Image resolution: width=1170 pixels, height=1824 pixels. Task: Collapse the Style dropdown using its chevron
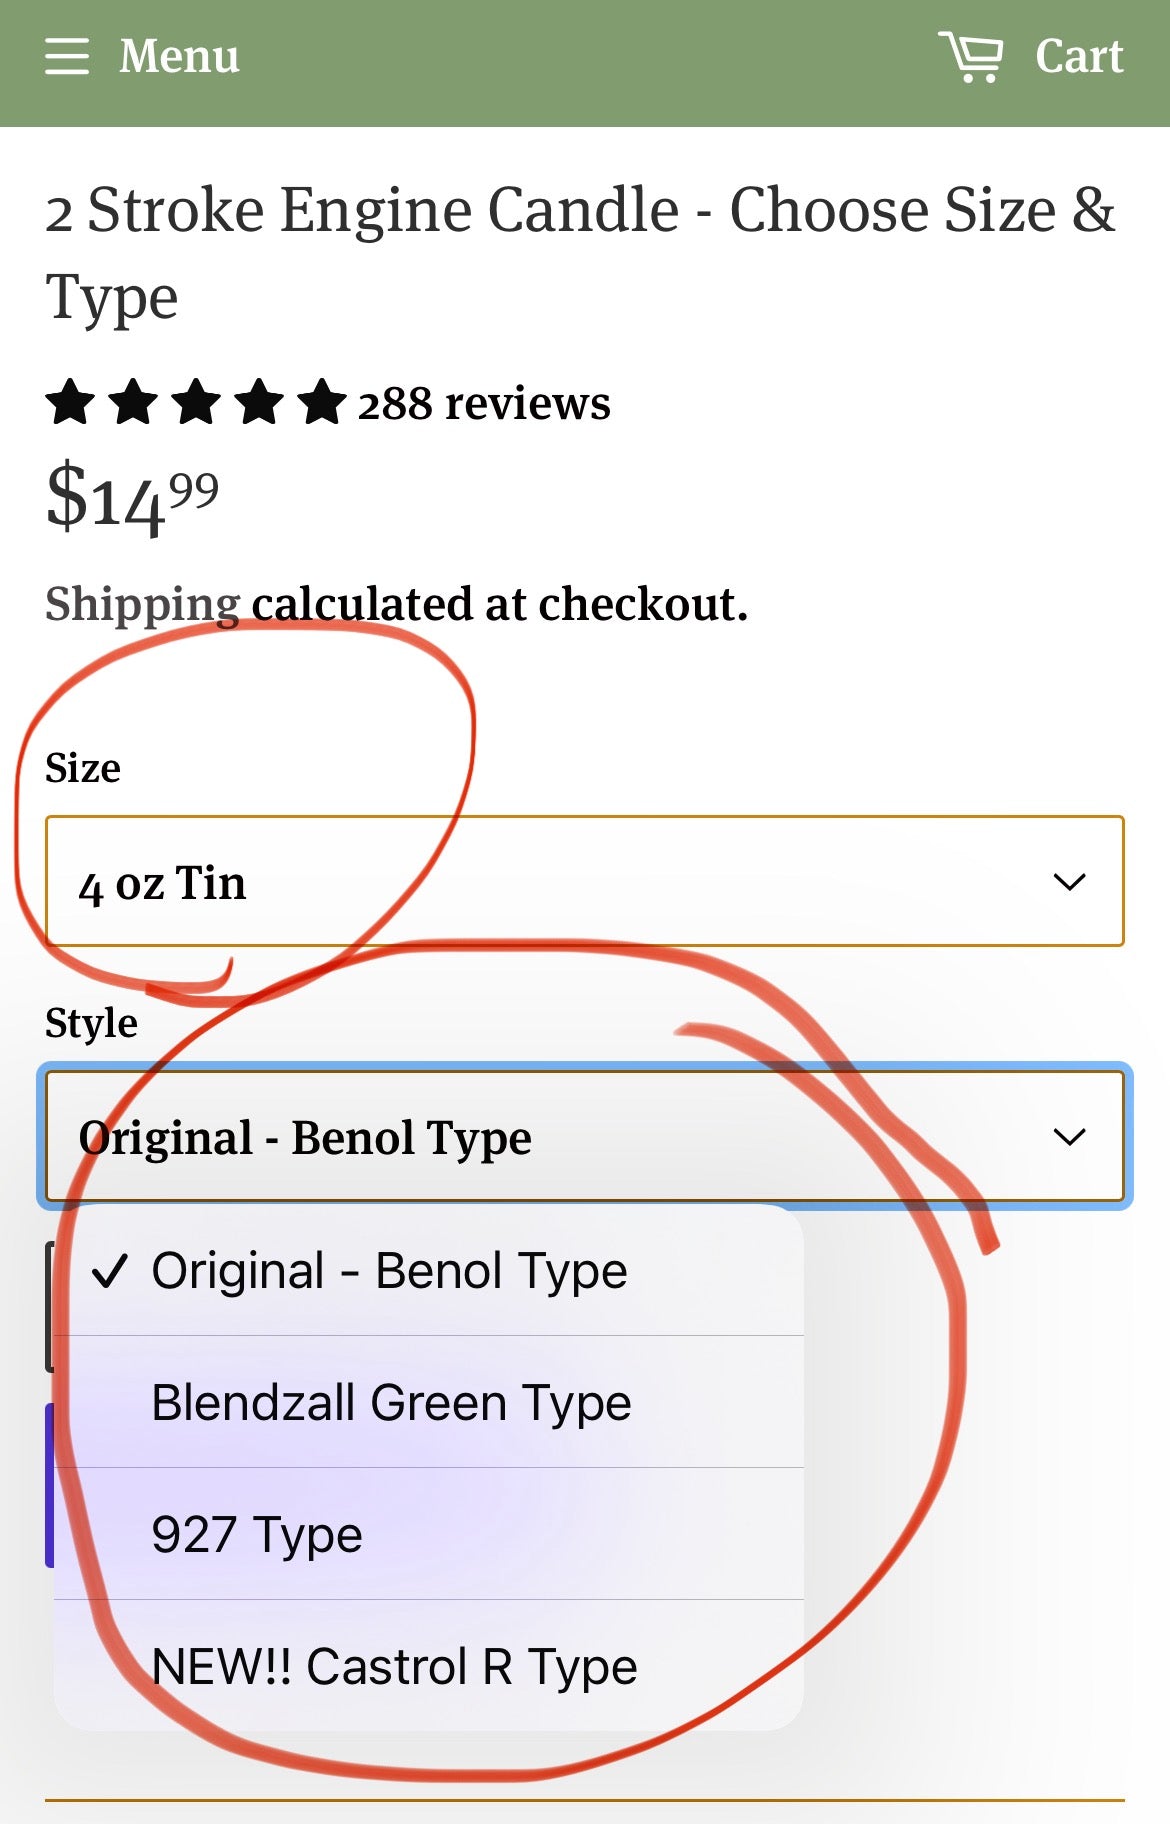[1069, 1137]
